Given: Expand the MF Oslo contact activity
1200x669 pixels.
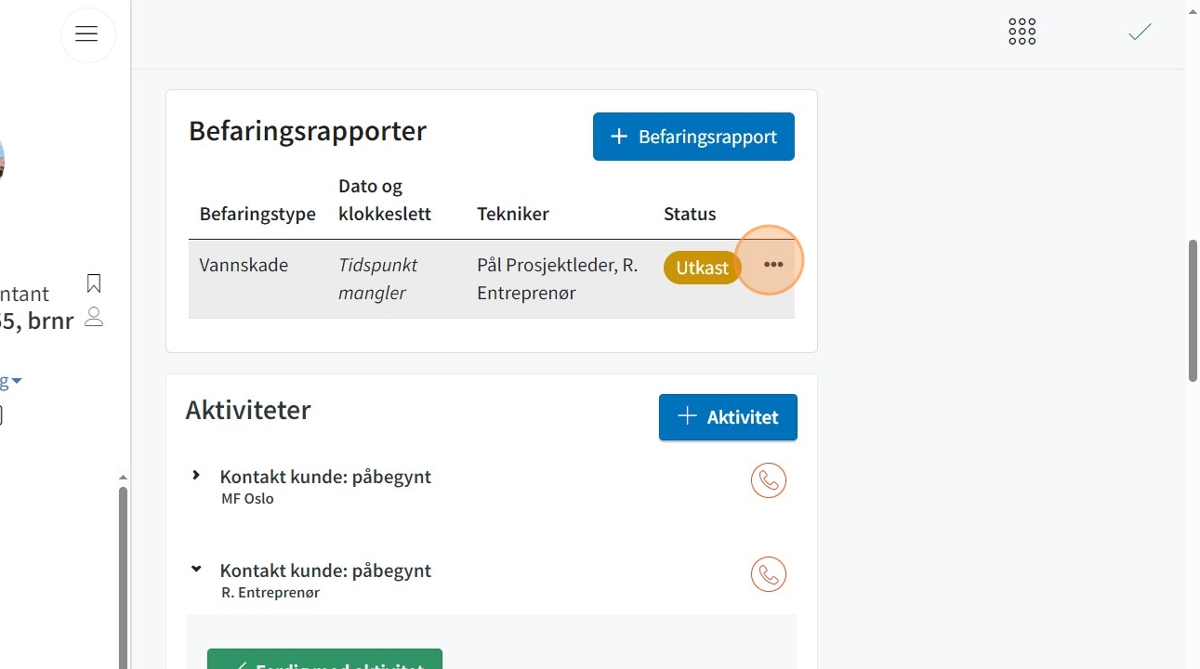Looking at the screenshot, I should point(196,475).
